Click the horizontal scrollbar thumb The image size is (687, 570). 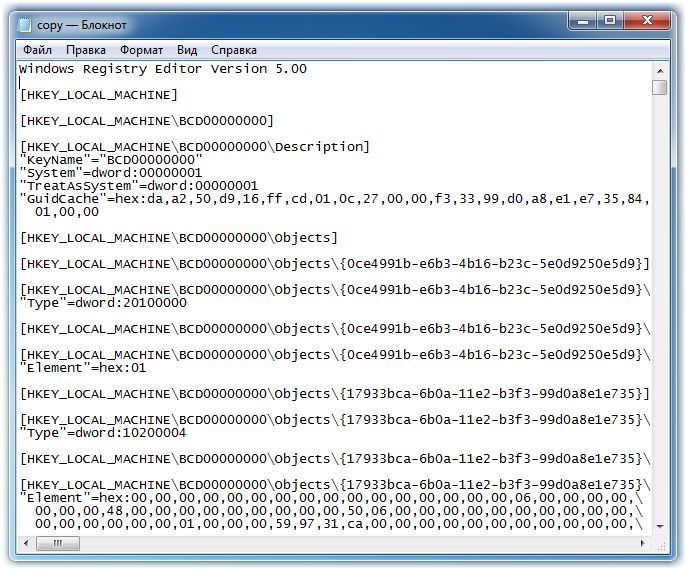tap(58, 543)
